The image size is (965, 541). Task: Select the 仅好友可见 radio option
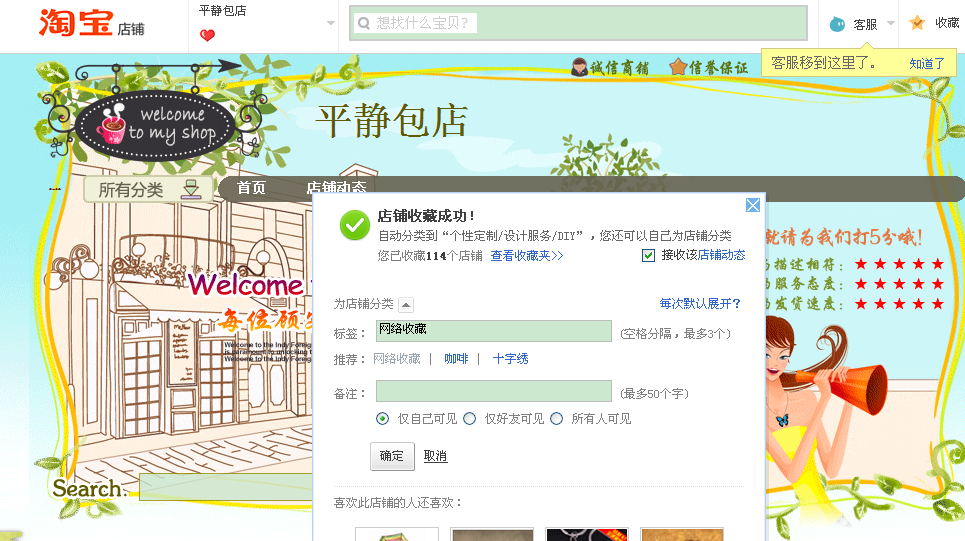[470, 419]
